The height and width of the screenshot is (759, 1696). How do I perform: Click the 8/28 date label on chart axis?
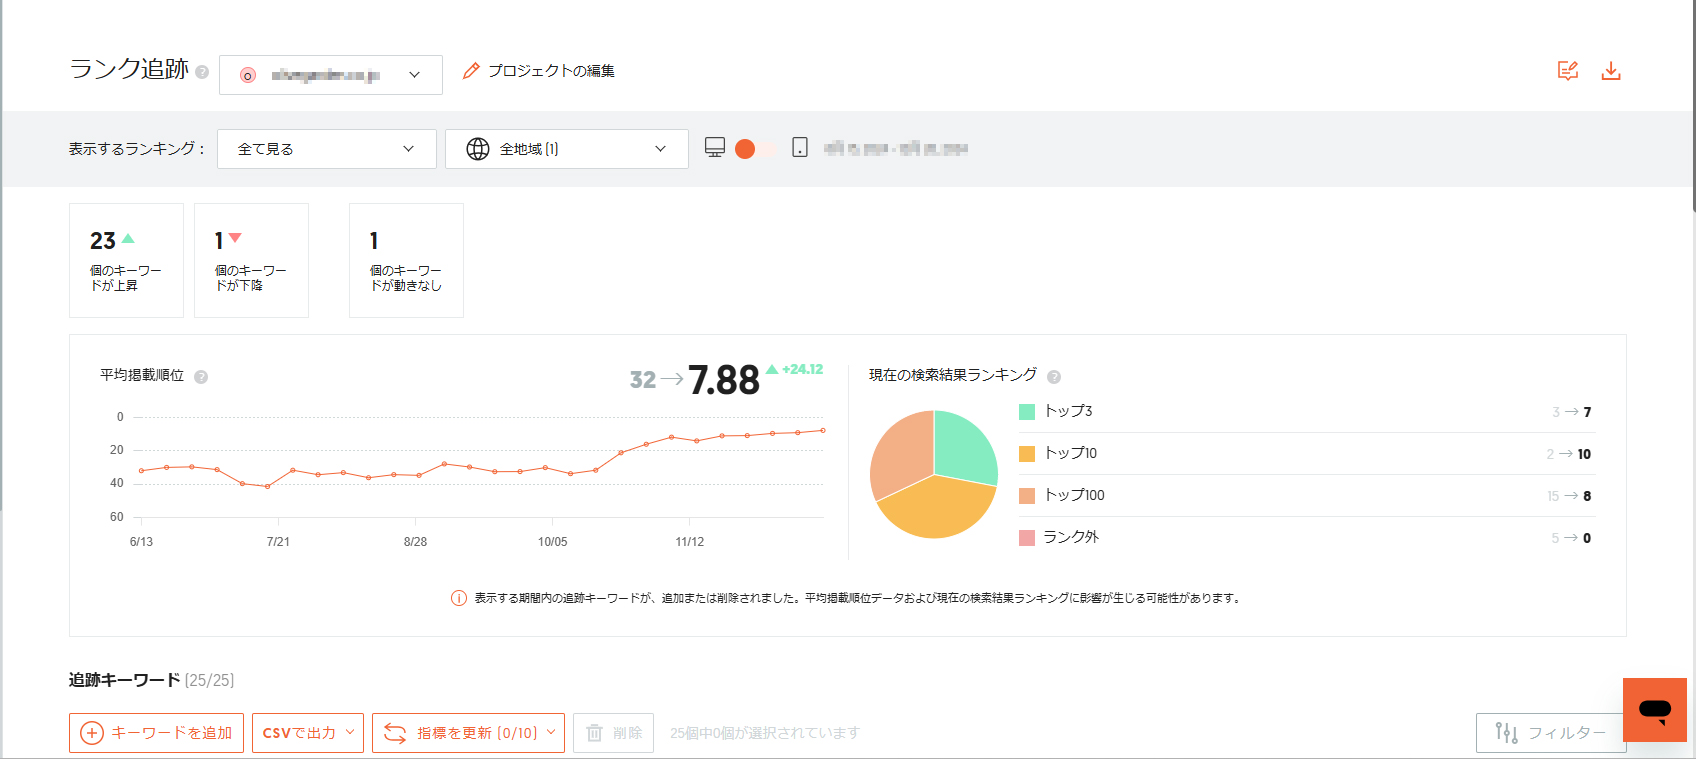point(415,542)
